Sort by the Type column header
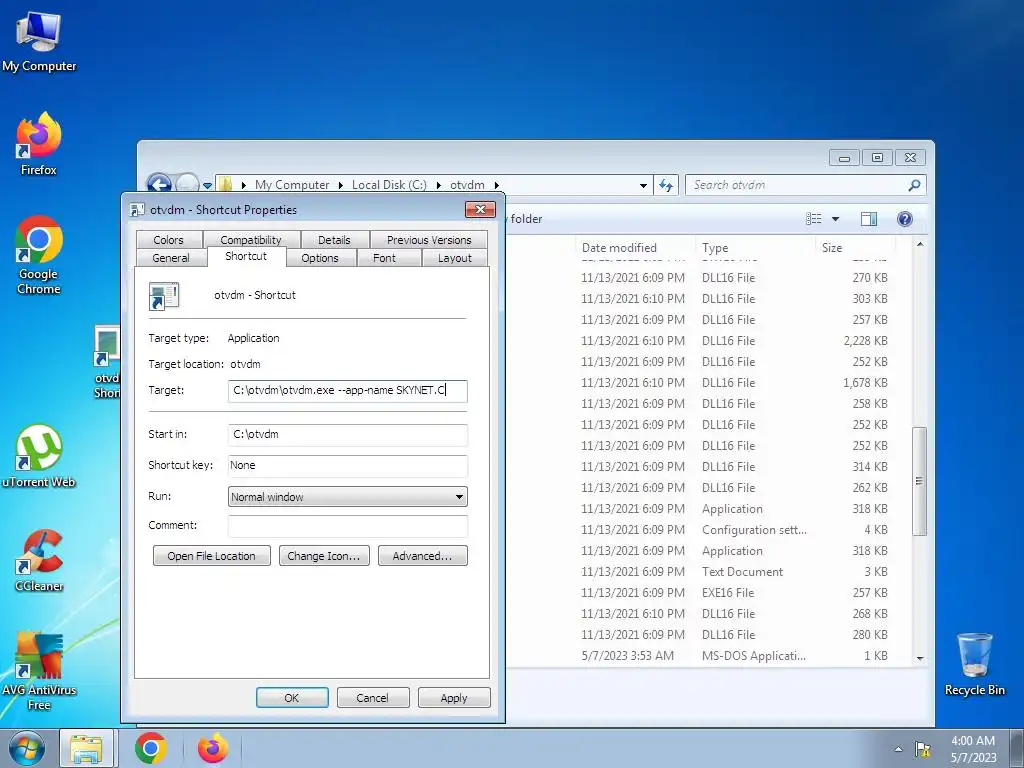The height and width of the screenshot is (768, 1024). click(755, 248)
